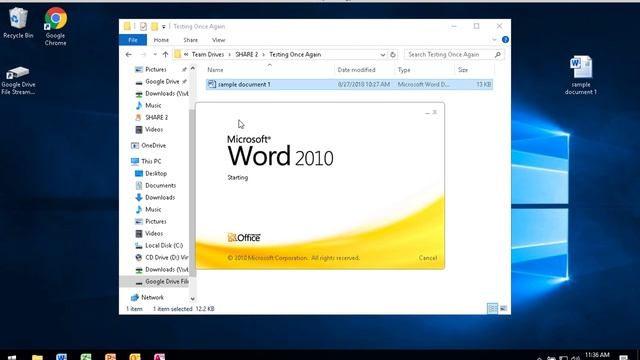This screenshot has height=360, width=640.
Task: Cancel the Word 2010 startup splash
Action: [428, 258]
